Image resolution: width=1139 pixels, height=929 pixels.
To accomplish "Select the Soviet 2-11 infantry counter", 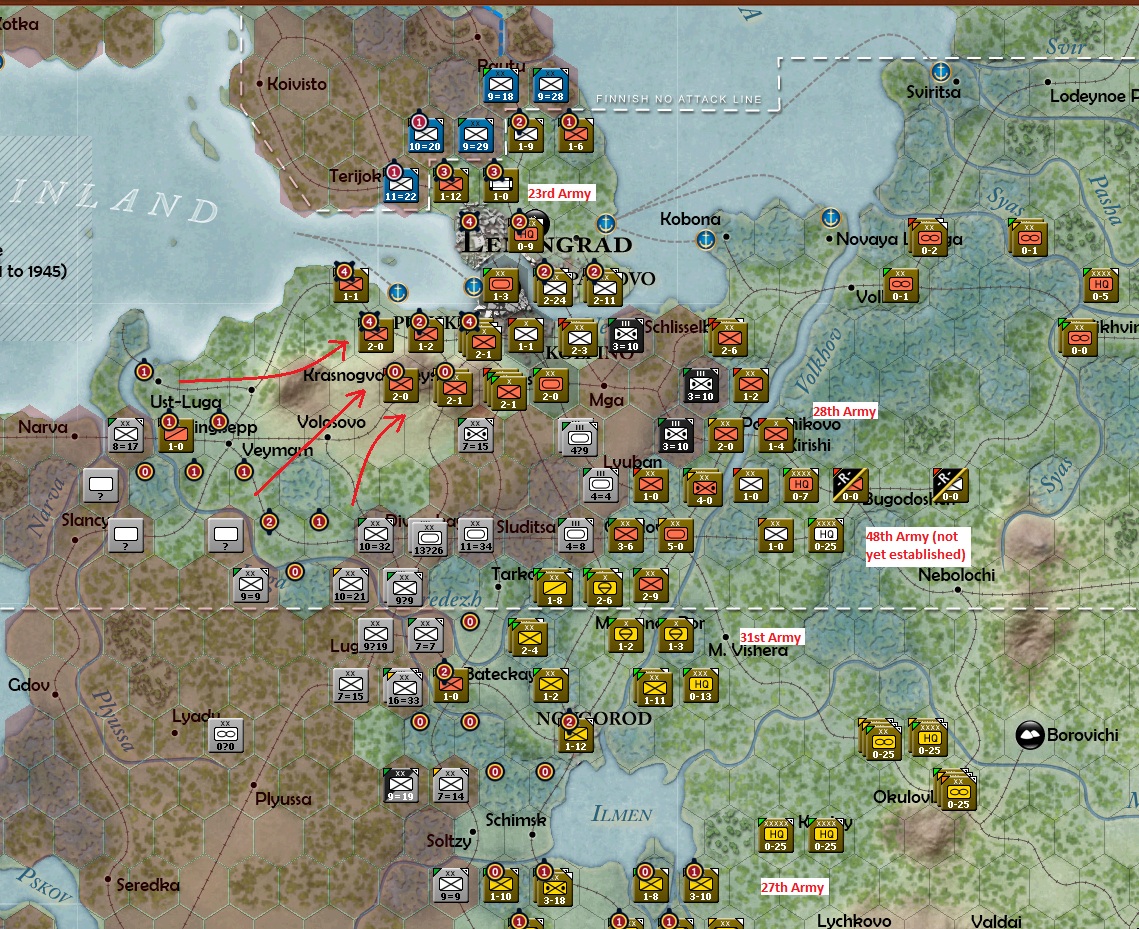I will [x=604, y=289].
